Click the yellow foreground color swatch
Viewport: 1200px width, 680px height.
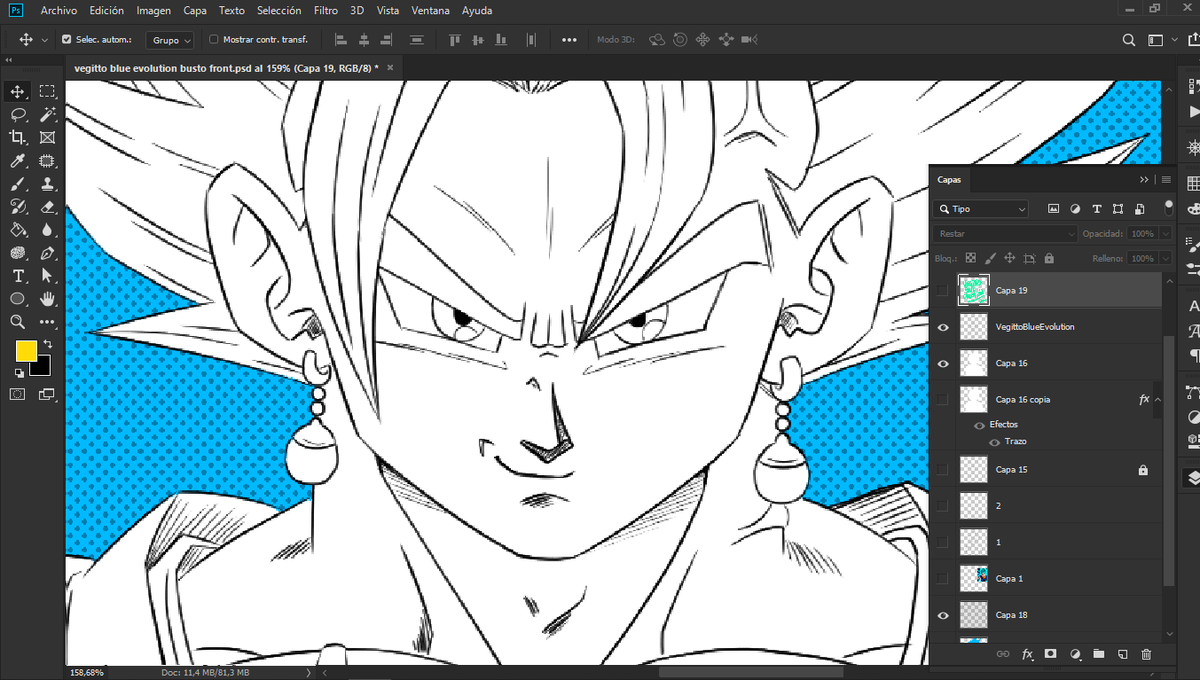[25, 351]
